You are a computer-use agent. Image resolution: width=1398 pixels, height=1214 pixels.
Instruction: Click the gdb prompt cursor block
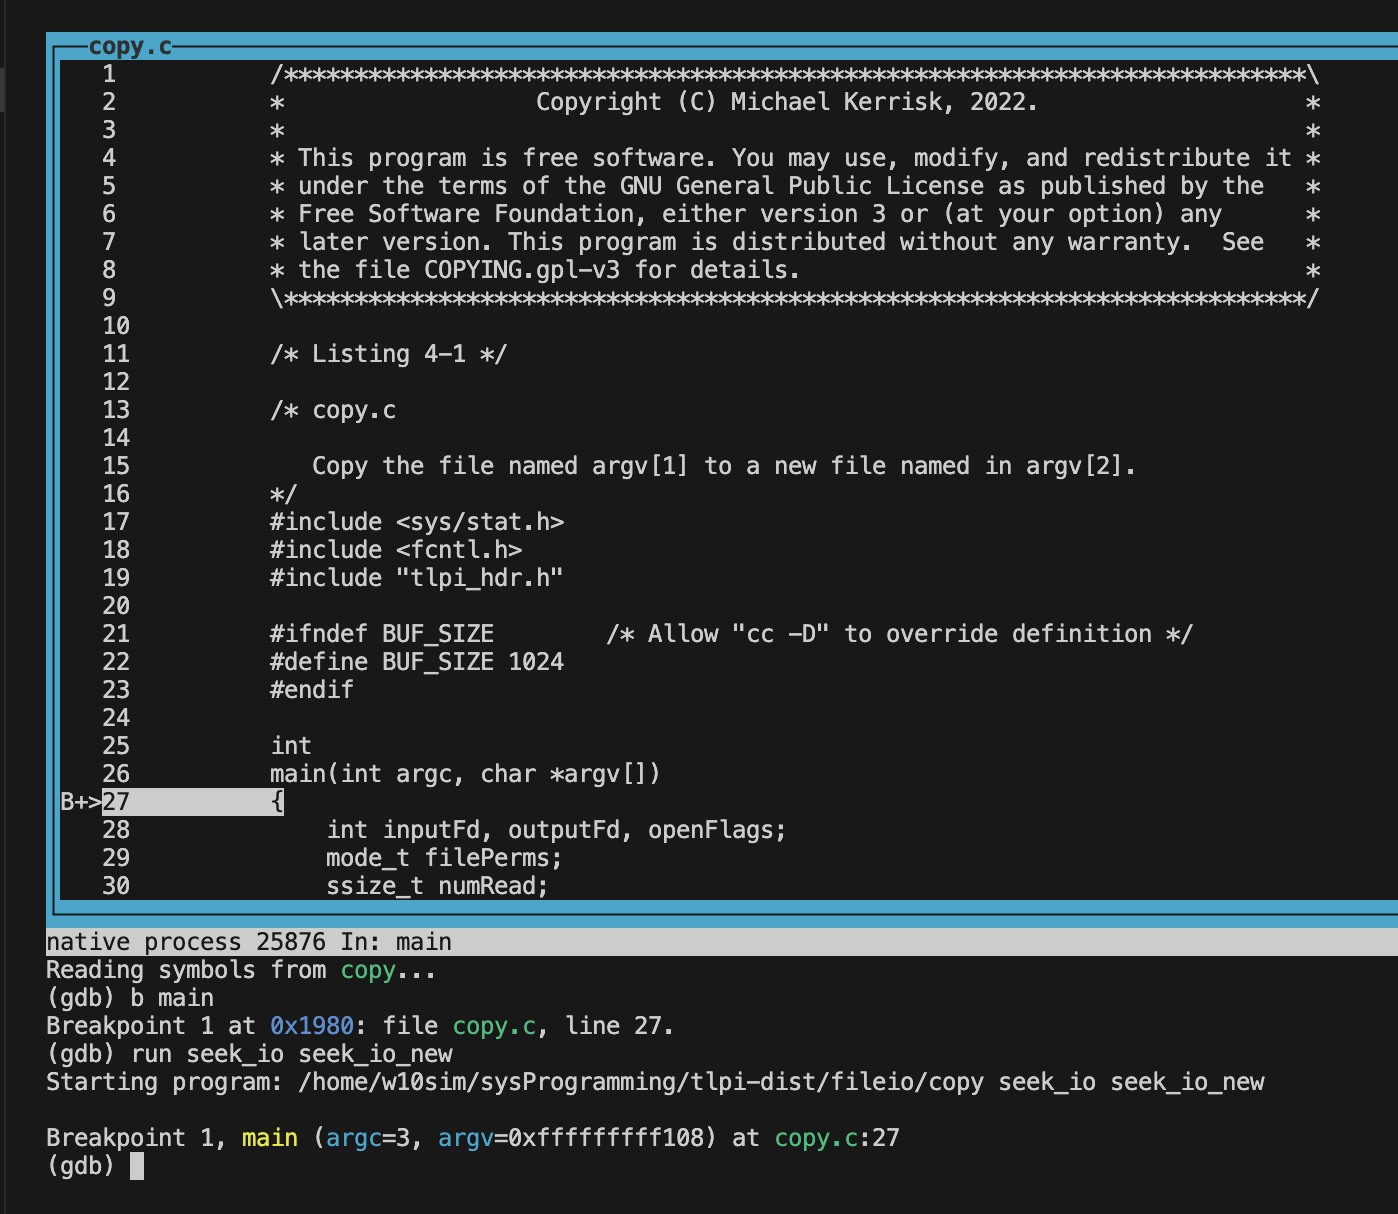(137, 1166)
